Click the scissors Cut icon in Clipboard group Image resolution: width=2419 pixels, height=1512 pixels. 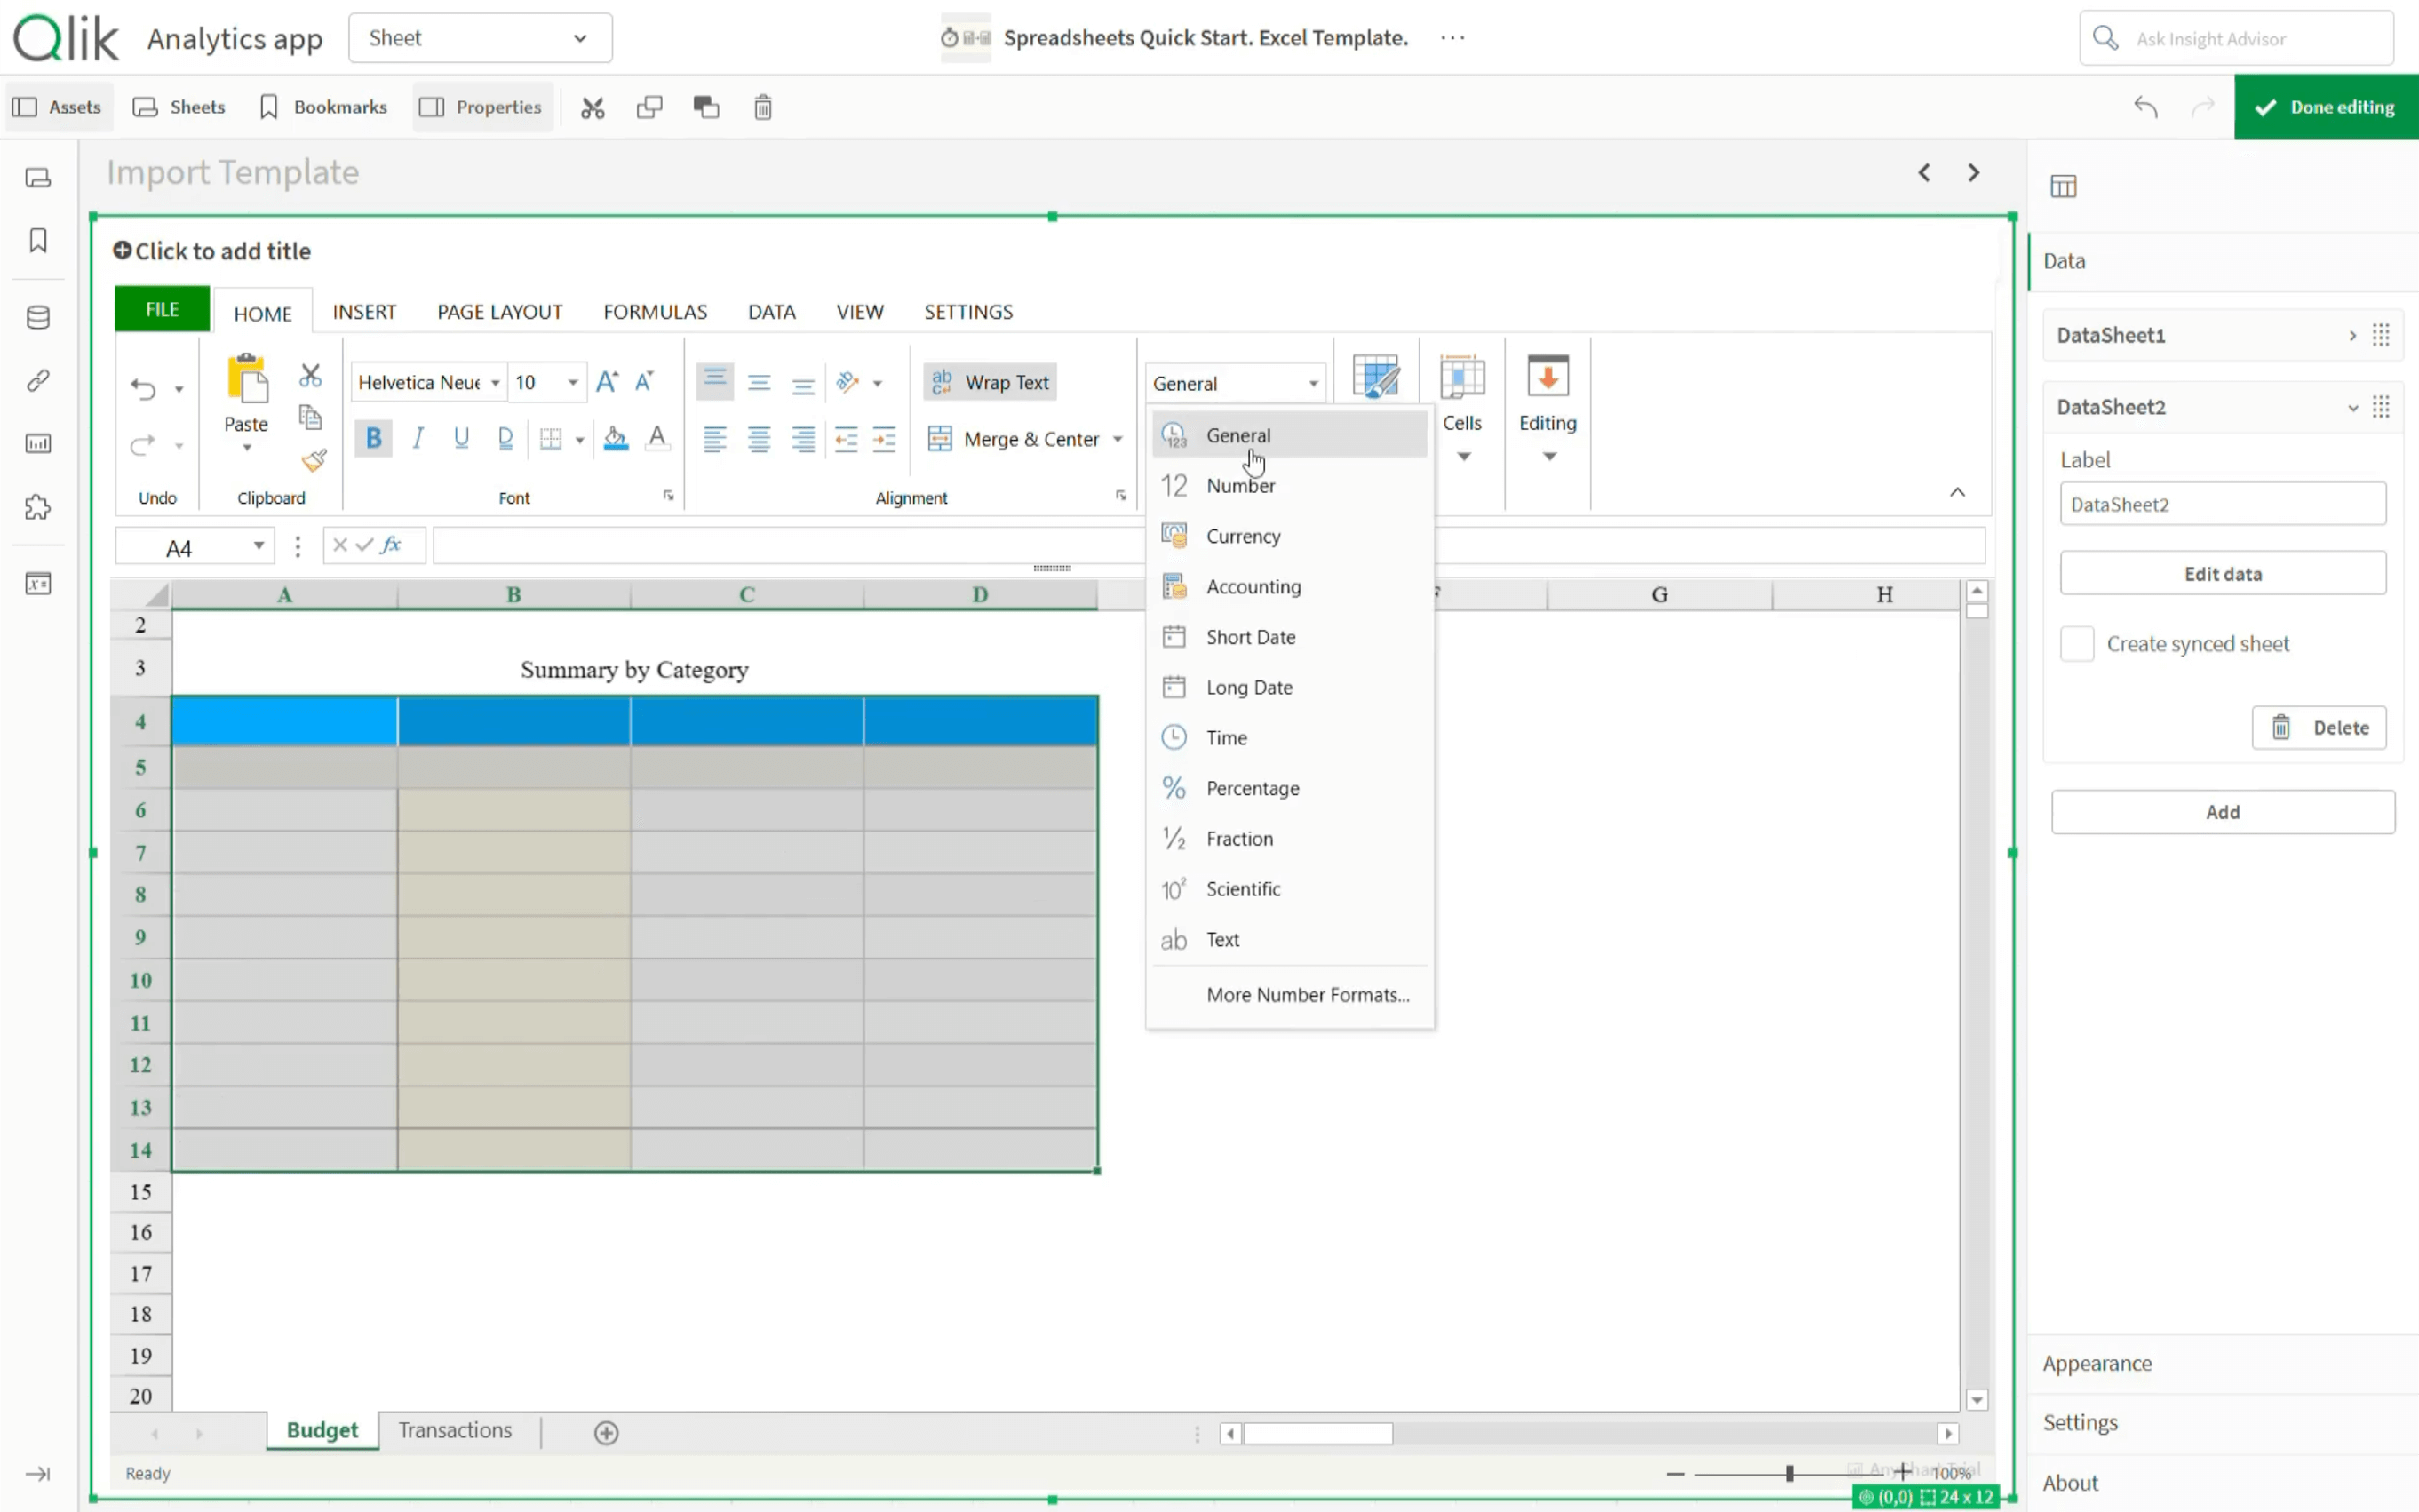[x=310, y=376]
